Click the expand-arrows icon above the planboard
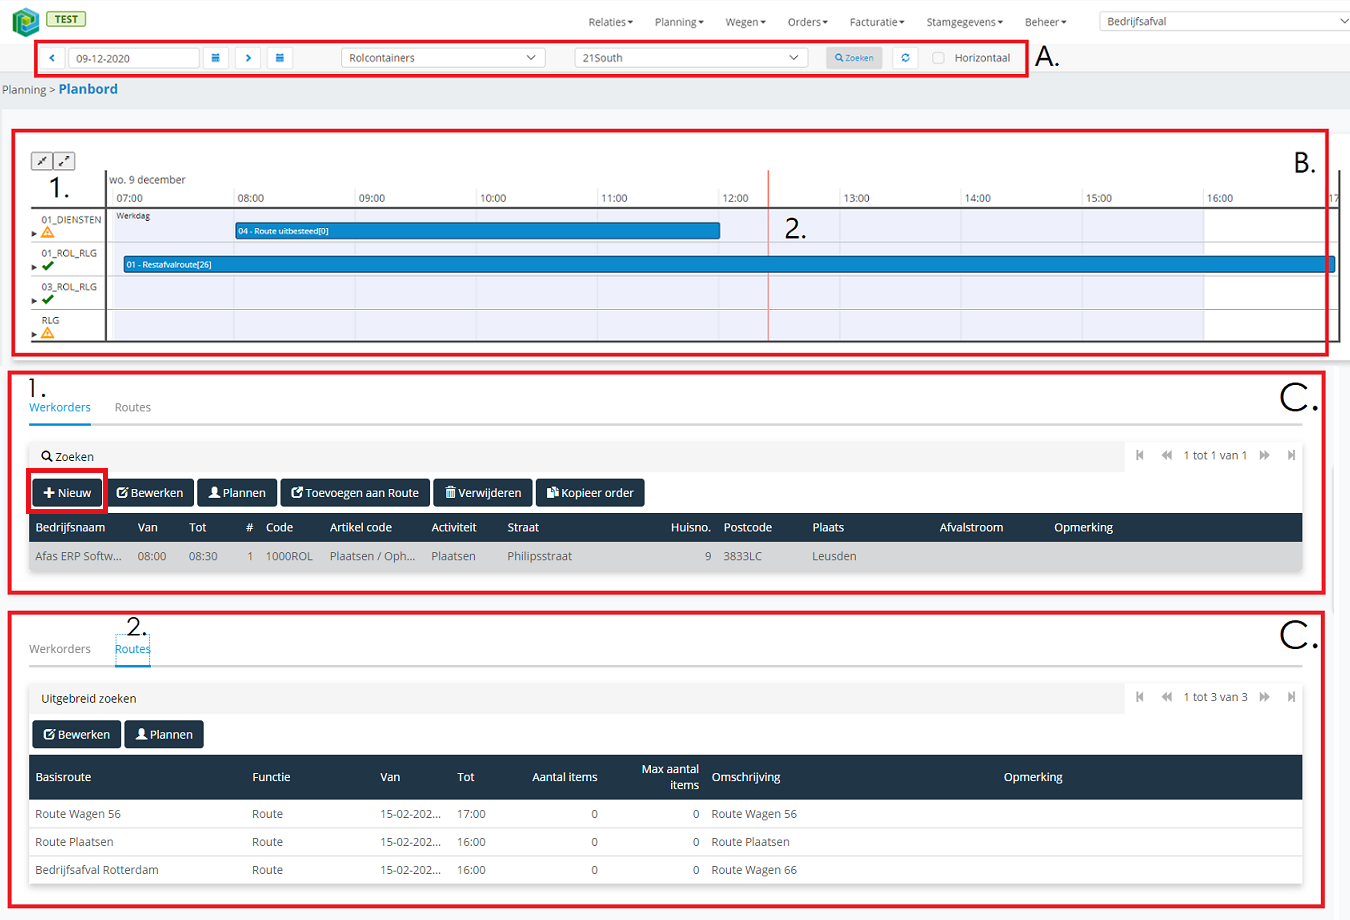 coord(64,161)
